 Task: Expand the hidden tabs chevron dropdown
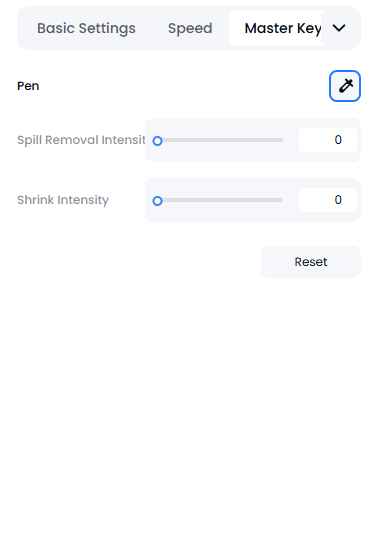tap(339, 28)
